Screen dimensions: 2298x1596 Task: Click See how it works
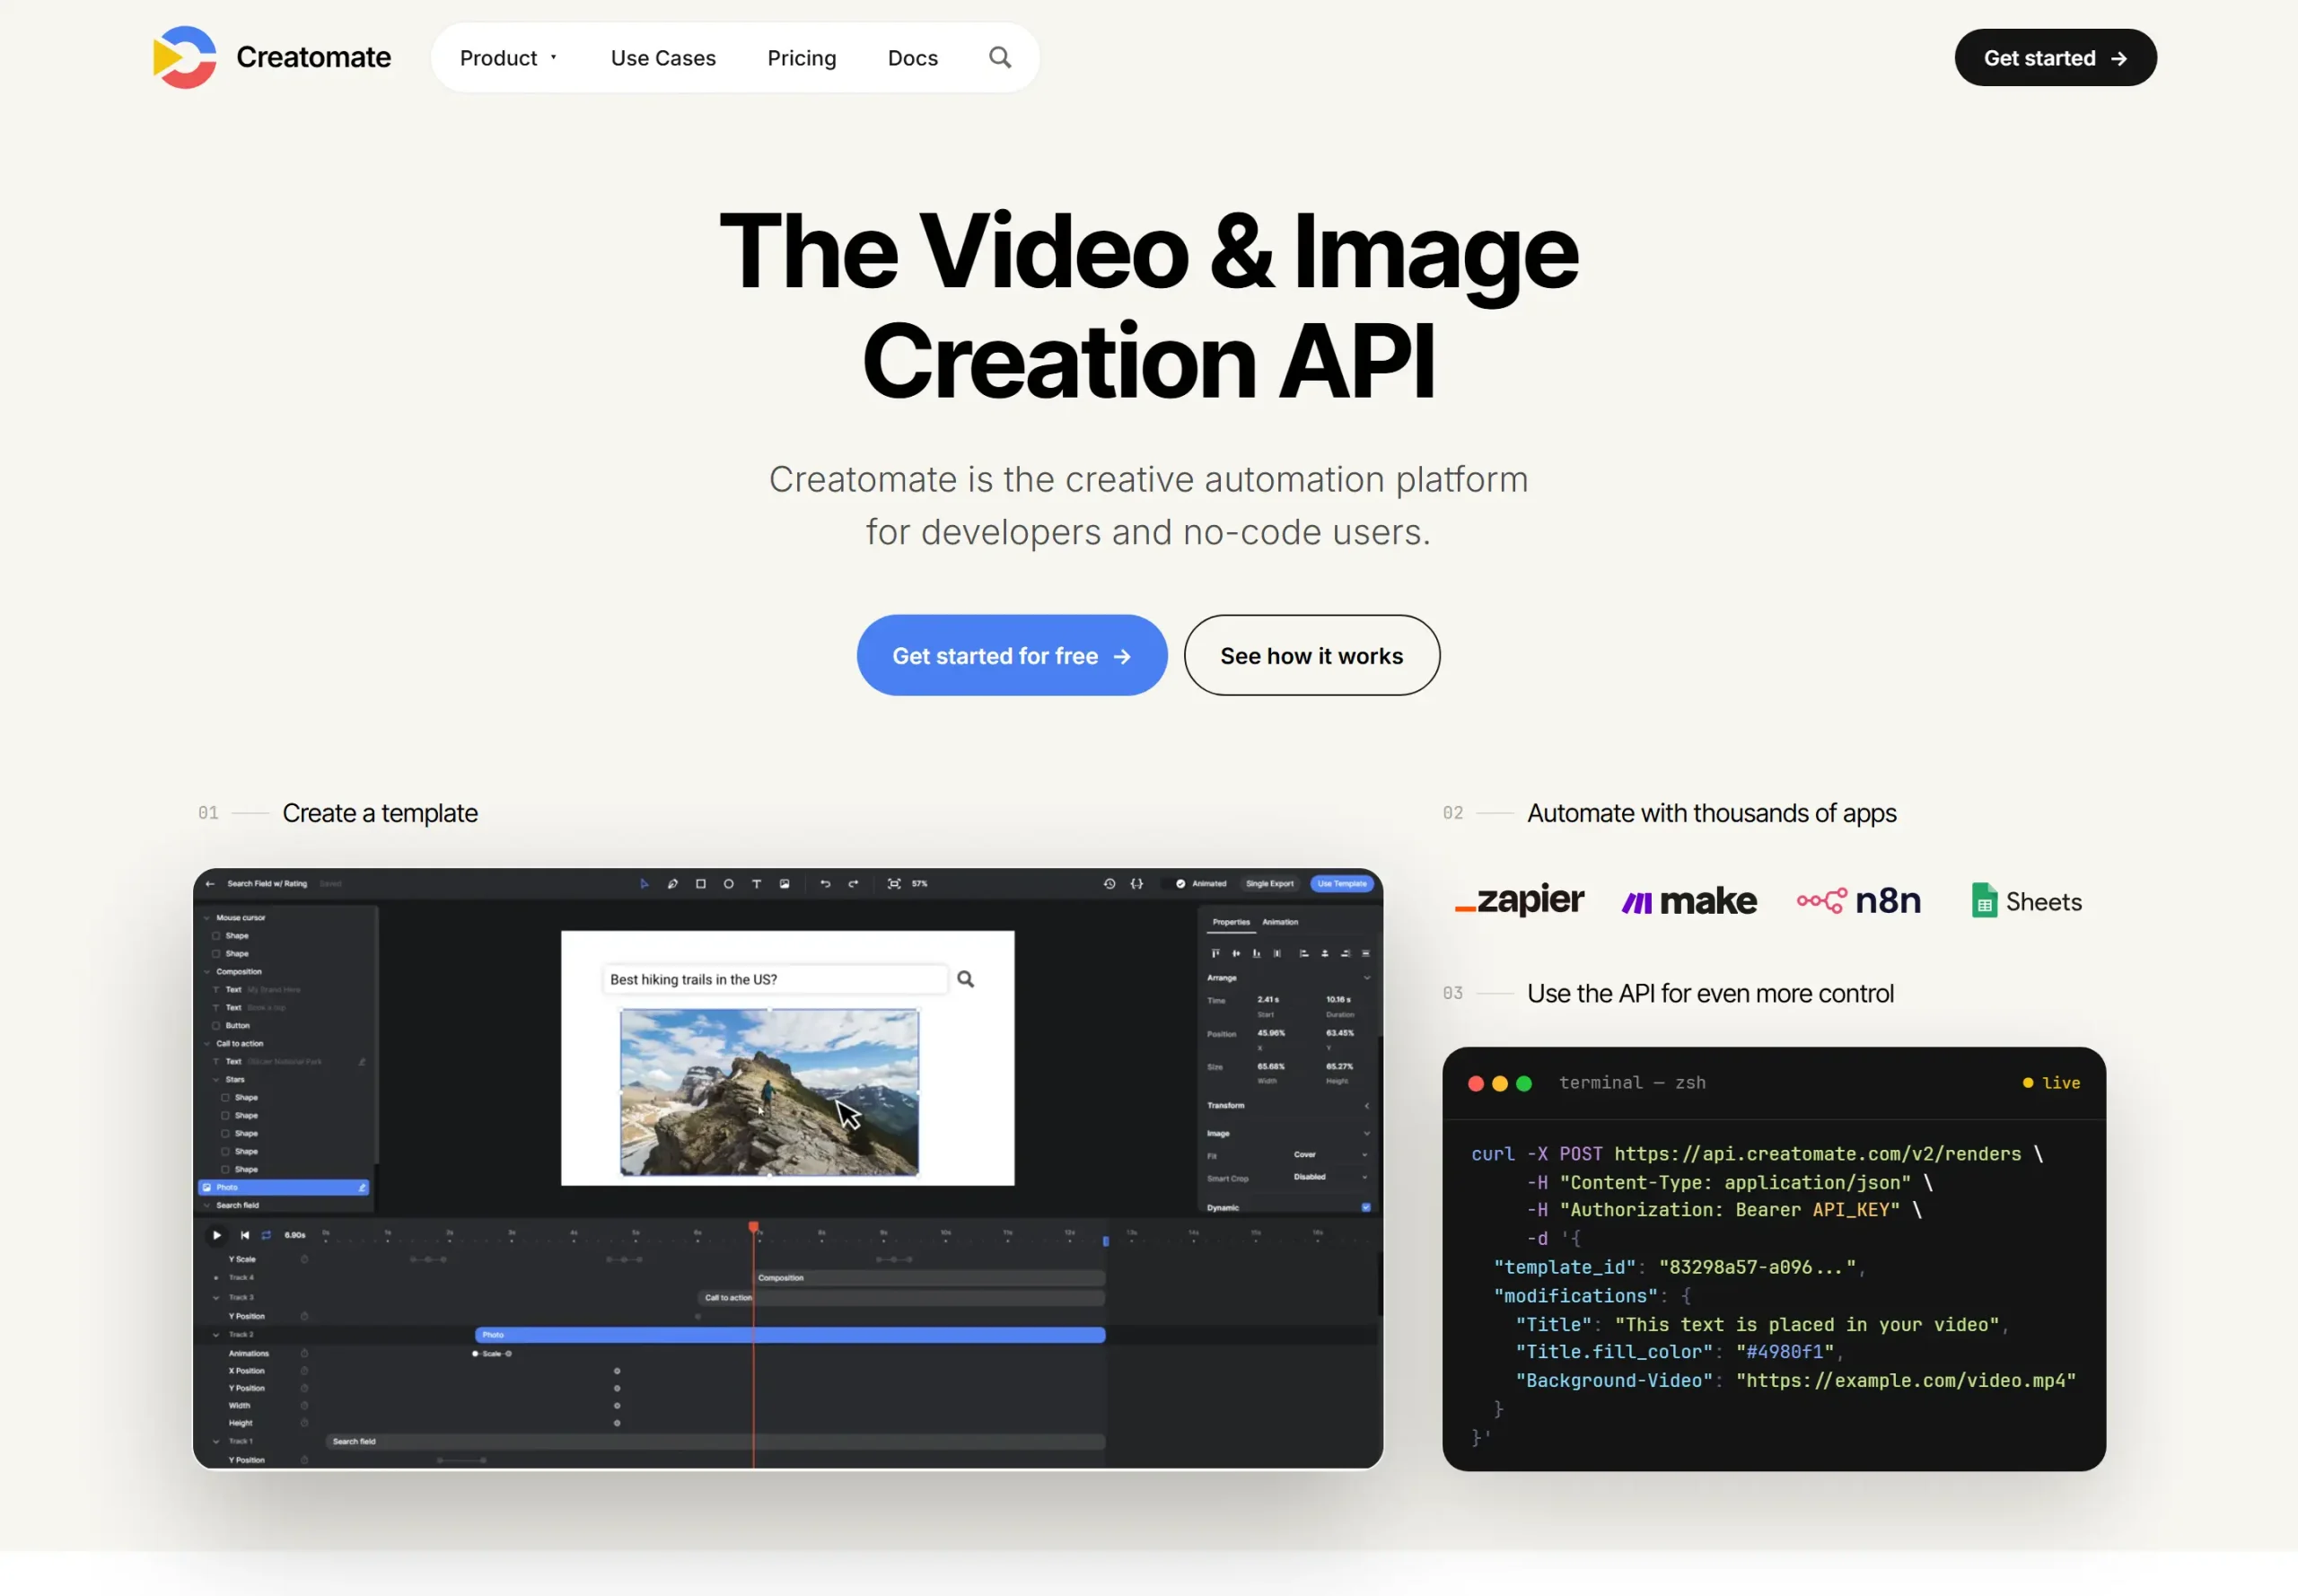click(1311, 655)
